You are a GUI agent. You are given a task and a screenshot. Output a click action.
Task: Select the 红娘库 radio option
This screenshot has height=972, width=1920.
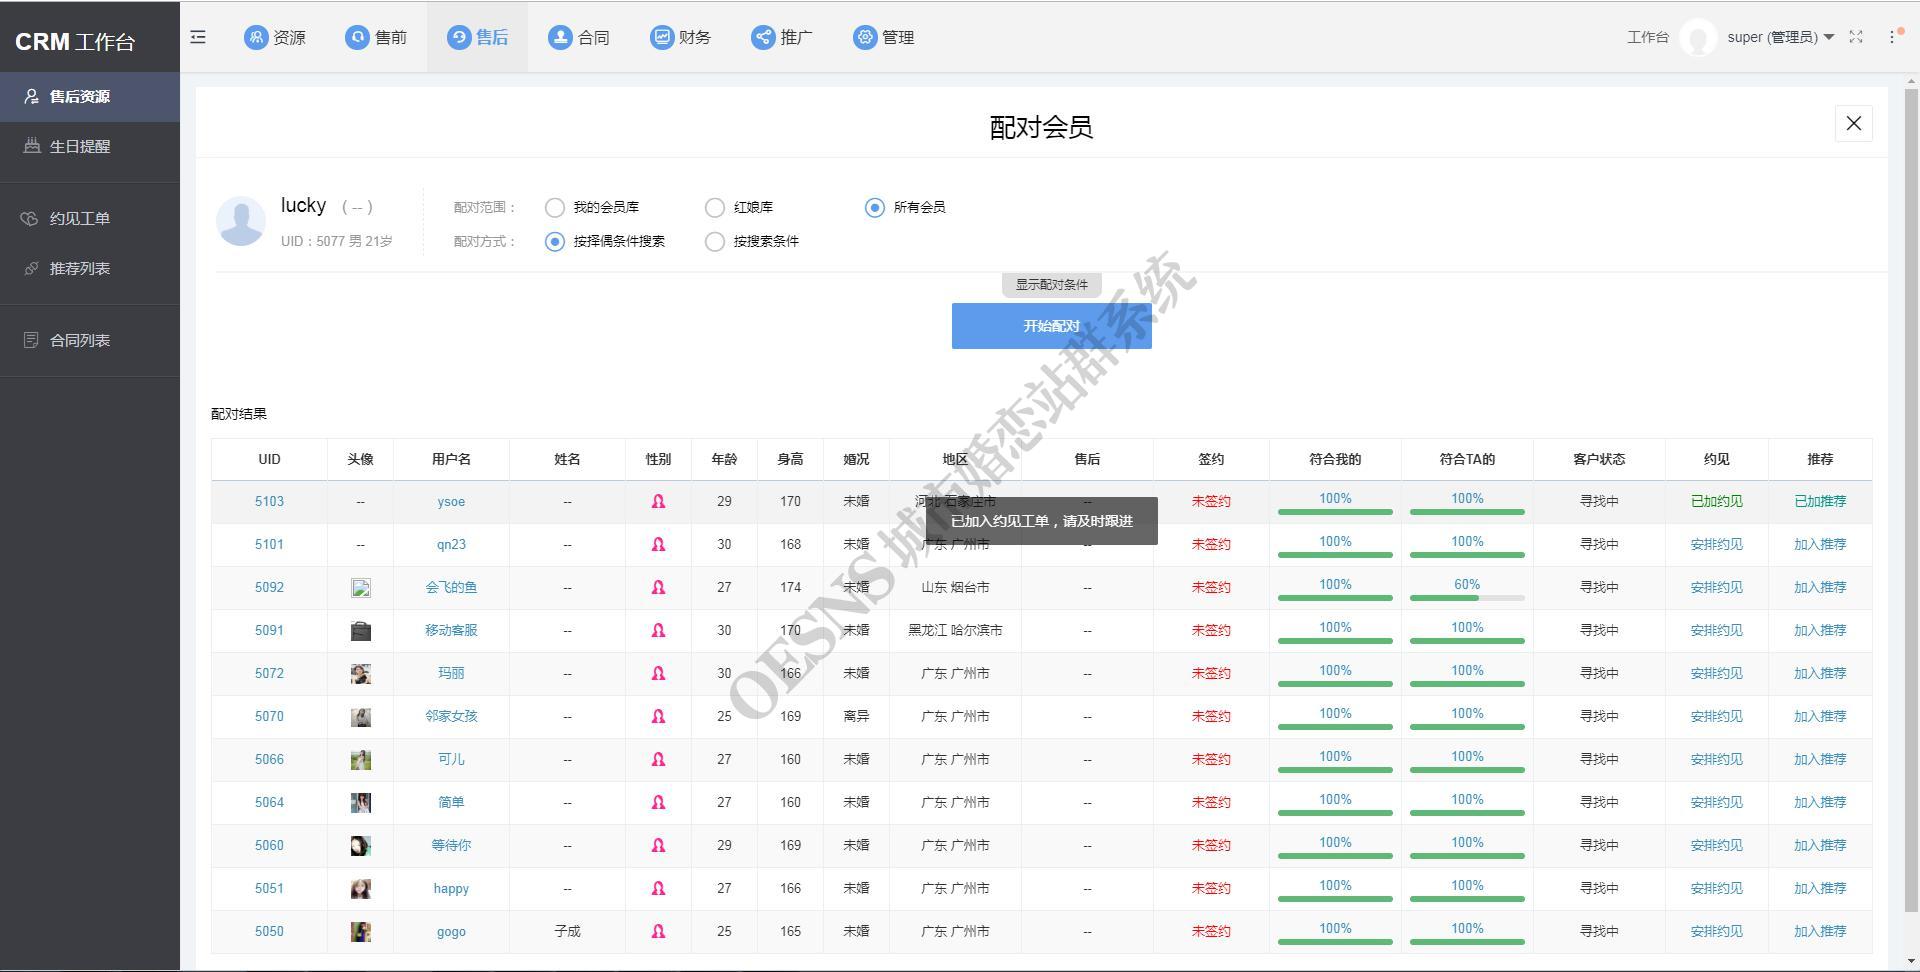(x=715, y=208)
